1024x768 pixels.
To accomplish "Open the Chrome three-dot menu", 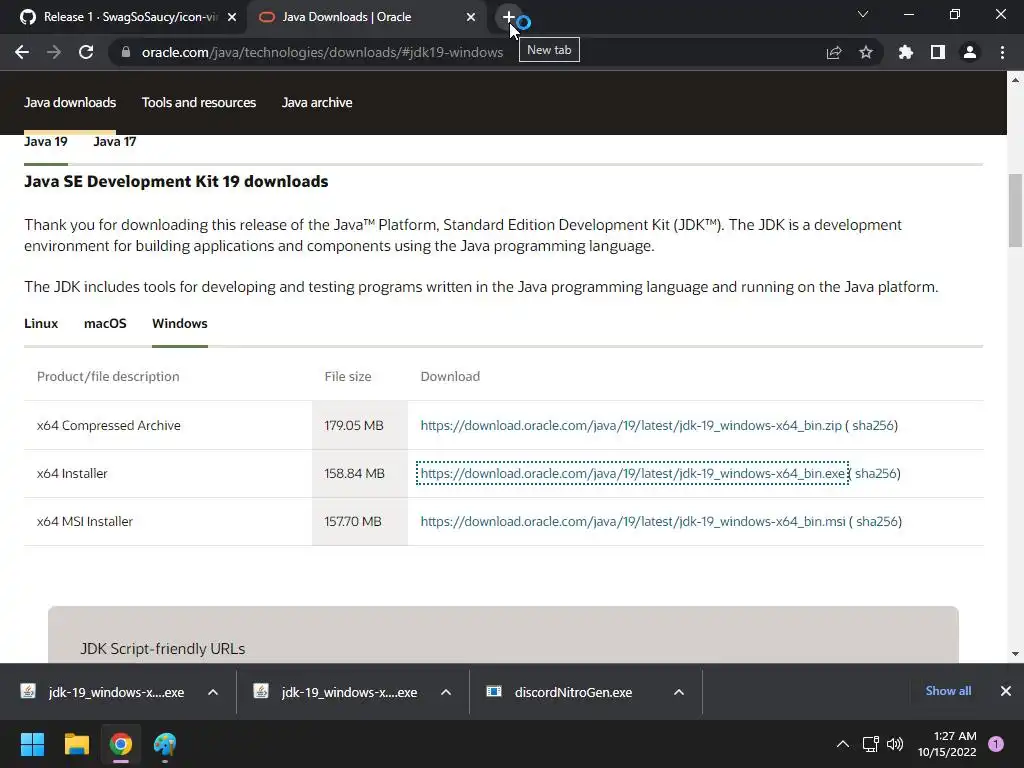I will pyautogui.click(x=1002, y=52).
